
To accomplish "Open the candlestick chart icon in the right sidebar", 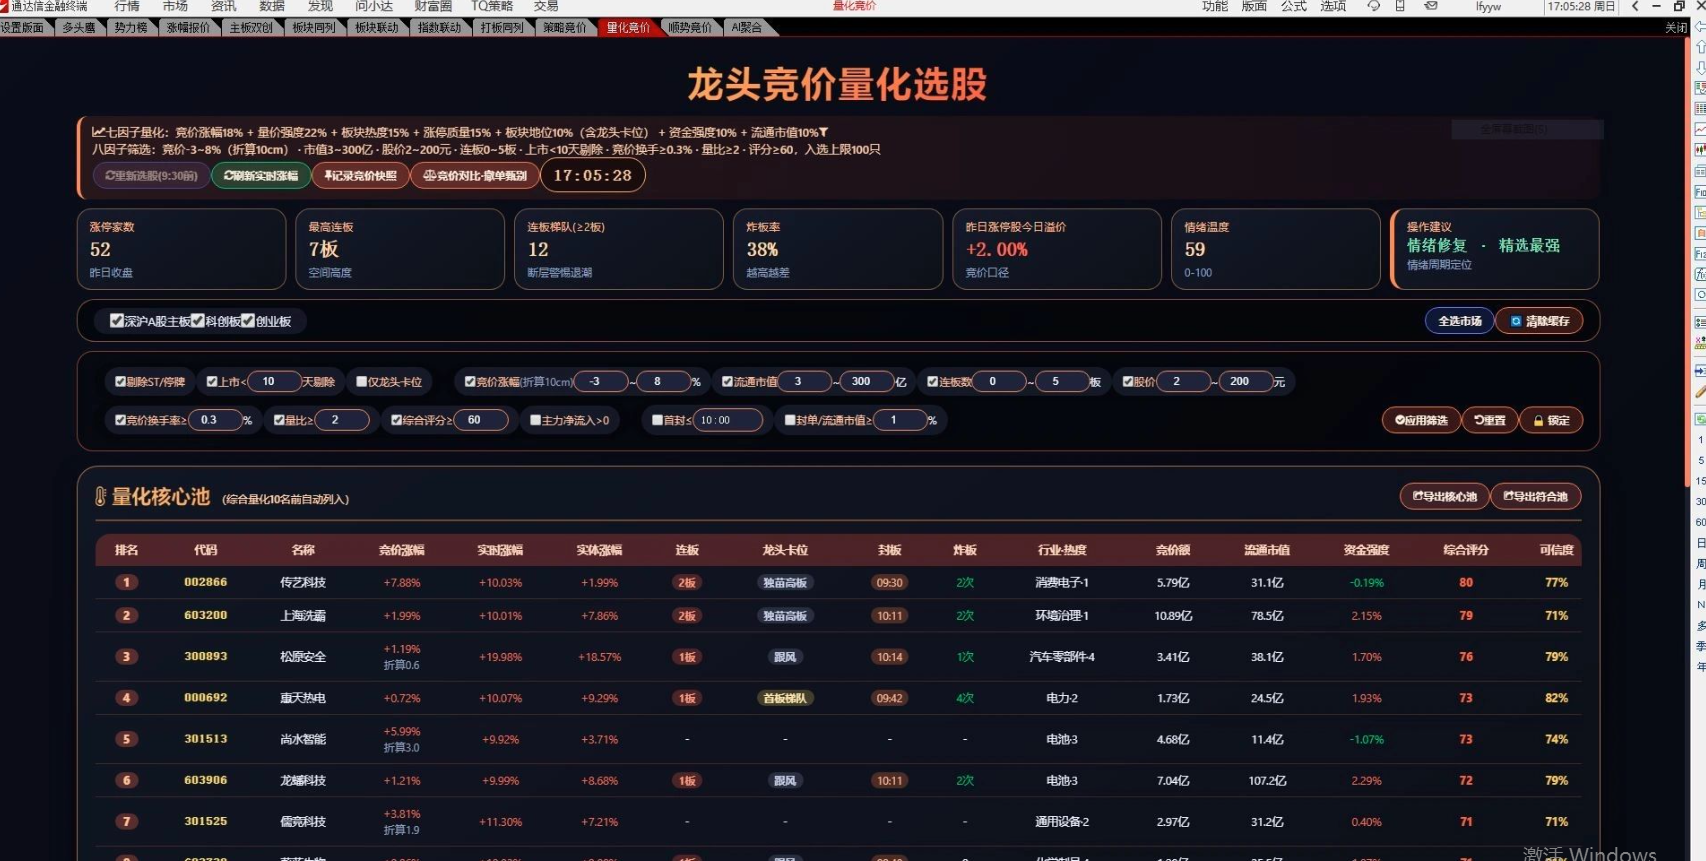I will pos(1699,150).
